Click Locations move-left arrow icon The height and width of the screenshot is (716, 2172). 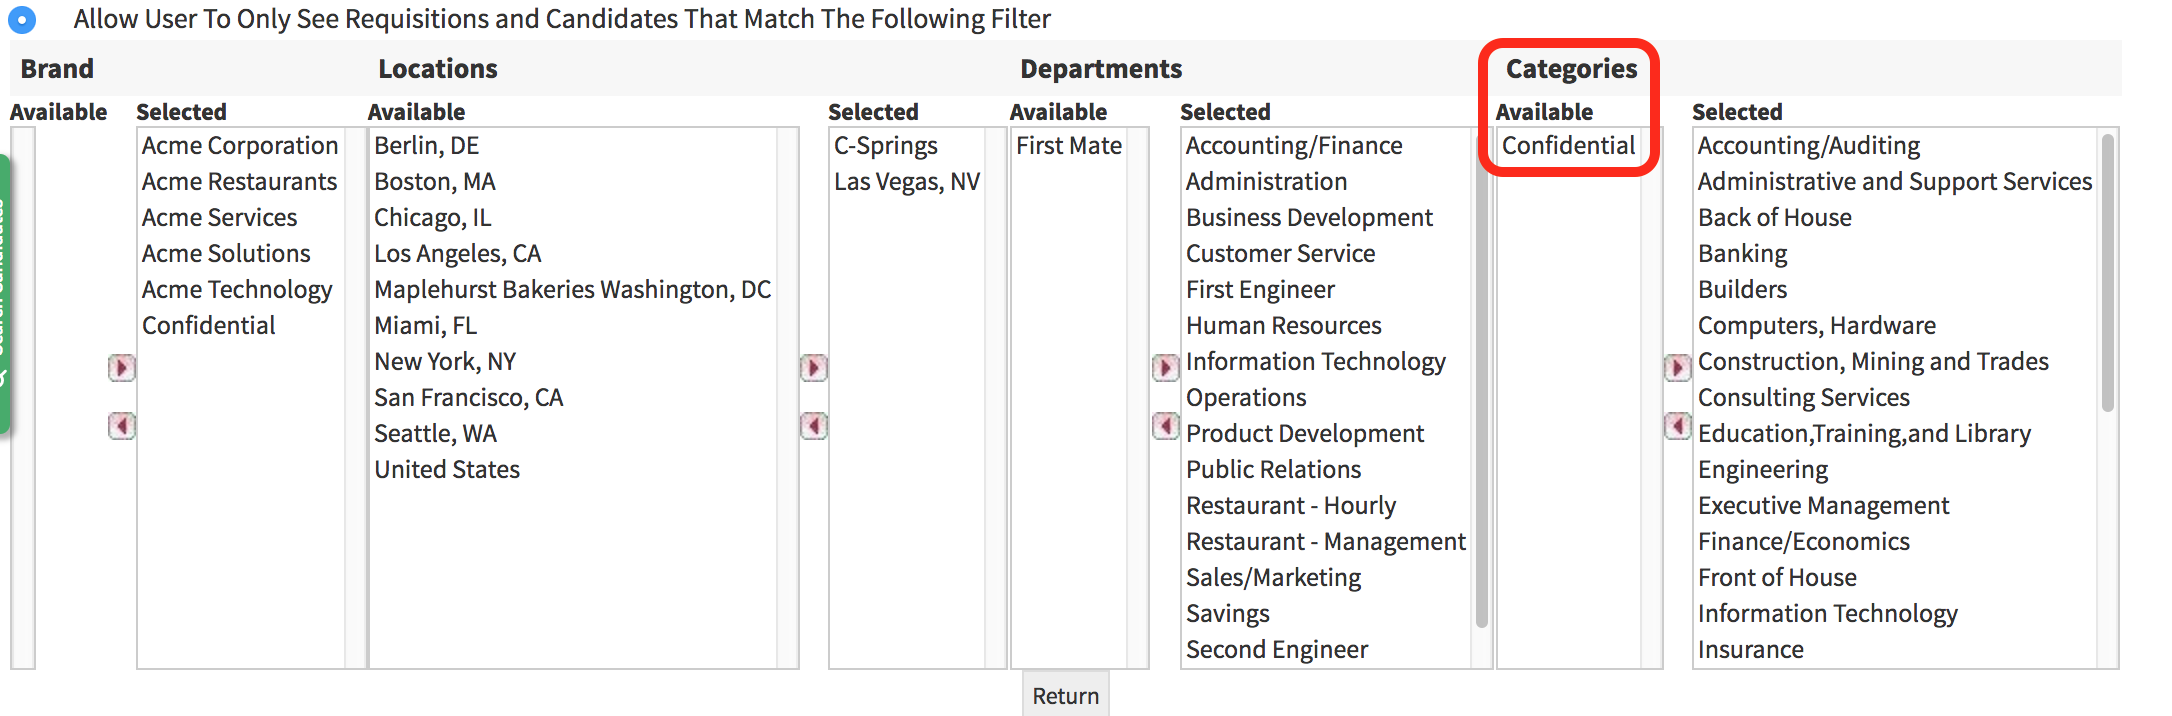pyautogui.click(x=813, y=426)
